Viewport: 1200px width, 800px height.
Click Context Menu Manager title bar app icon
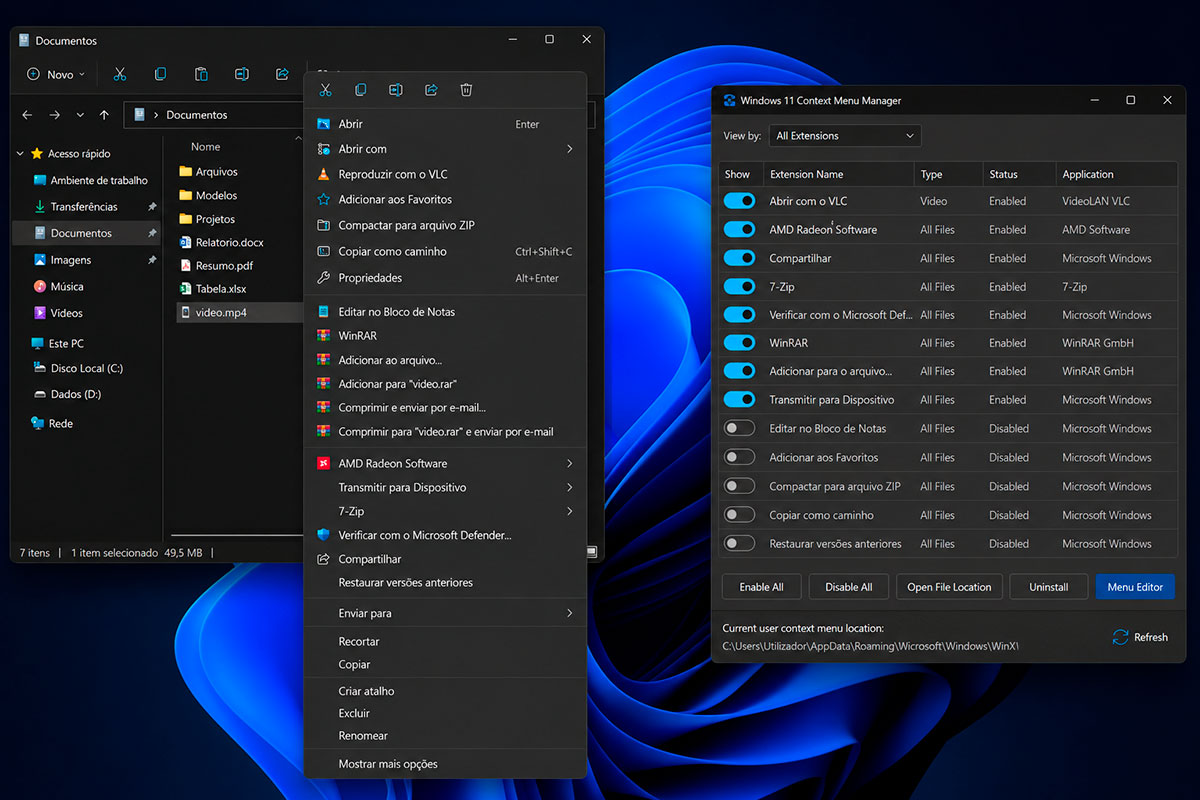[730, 100]
